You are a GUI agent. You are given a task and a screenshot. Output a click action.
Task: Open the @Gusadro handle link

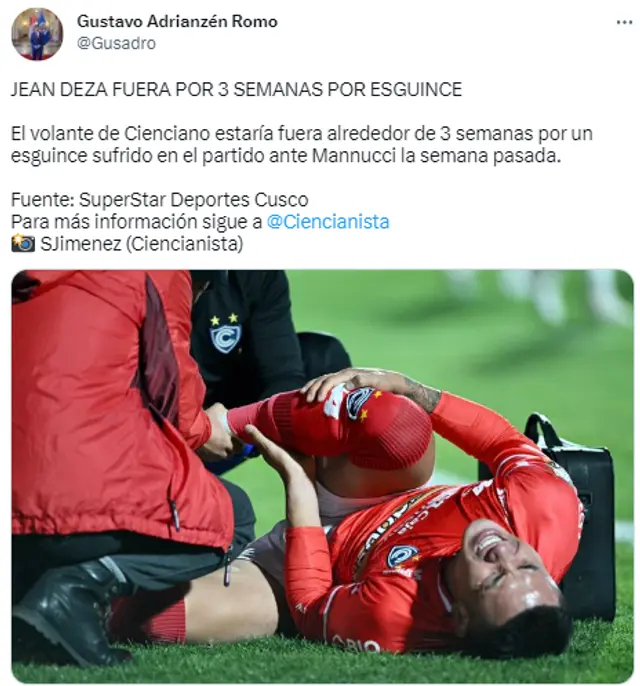(116, 43)
